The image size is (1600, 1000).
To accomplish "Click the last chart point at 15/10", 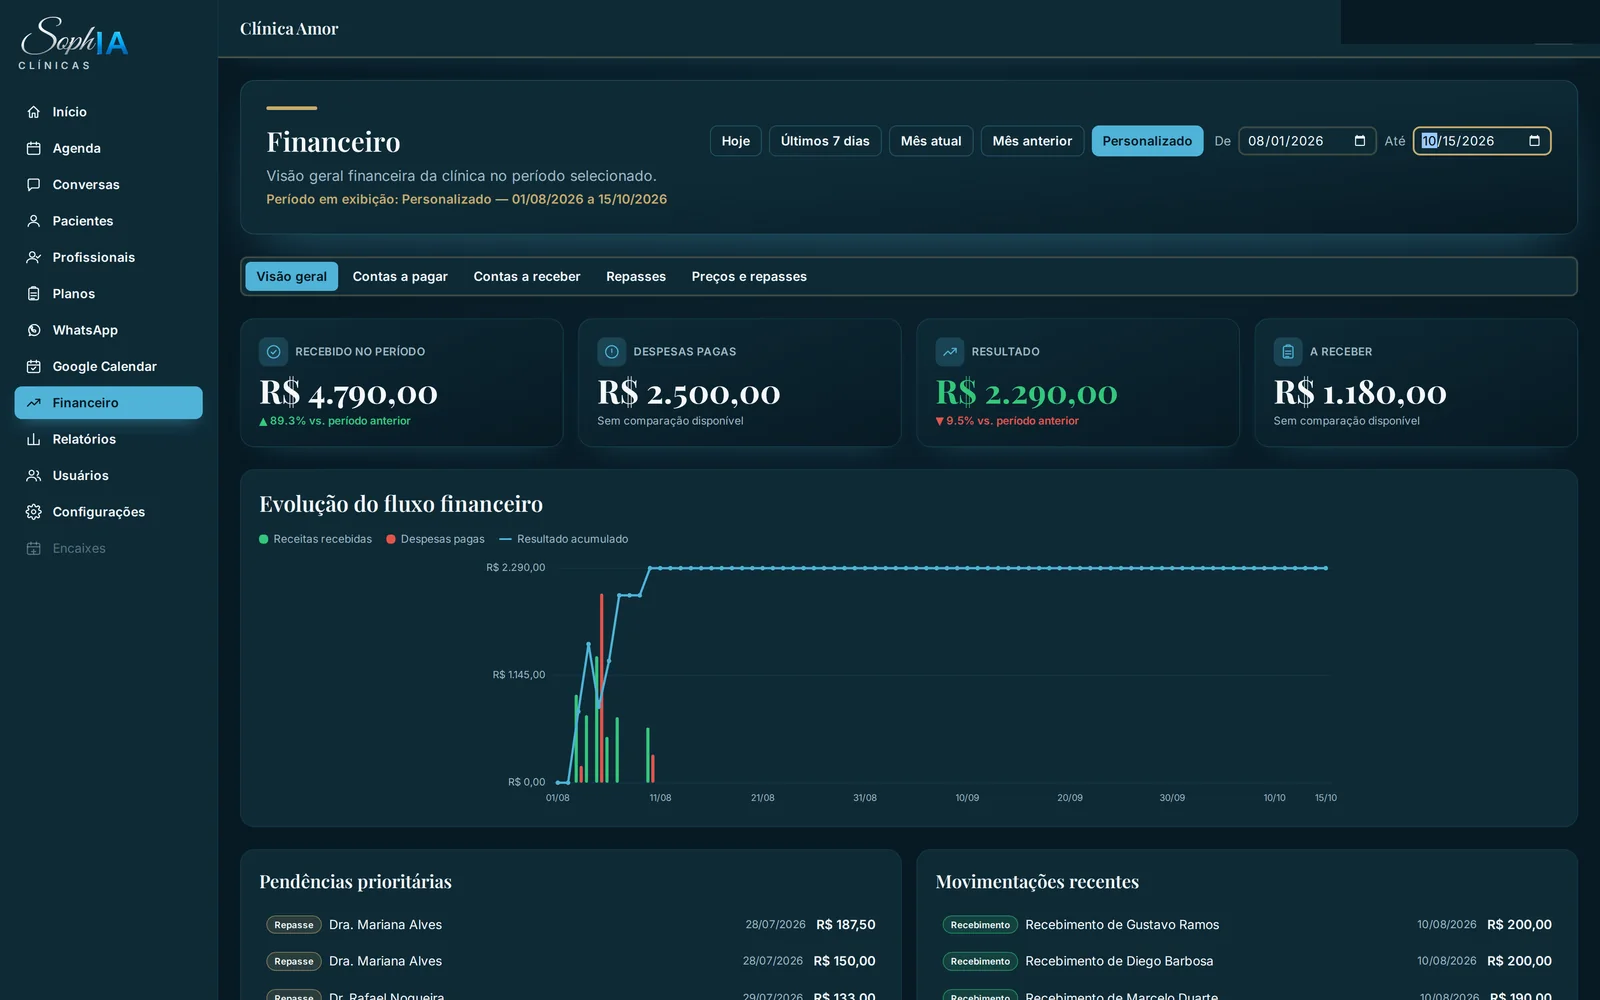I will (1326, 568).
